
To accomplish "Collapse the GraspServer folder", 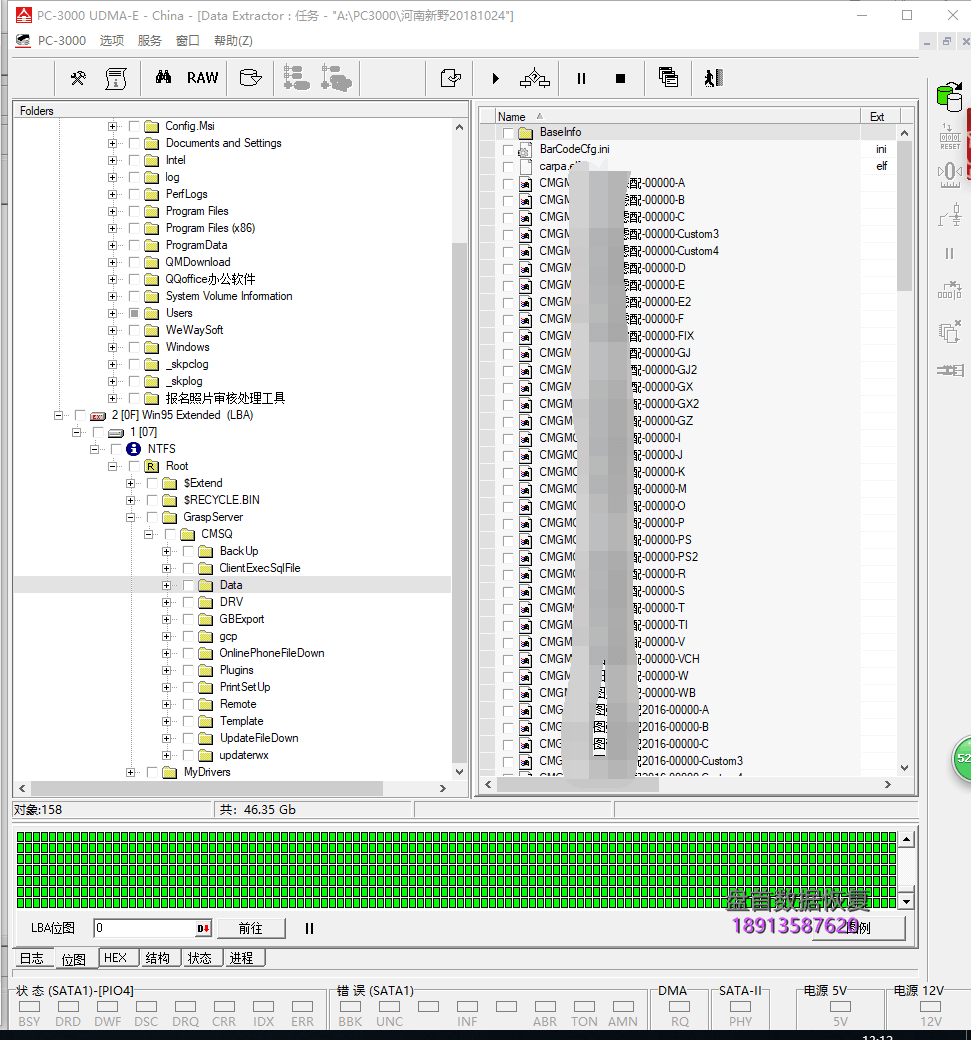I will coord(131,517).
